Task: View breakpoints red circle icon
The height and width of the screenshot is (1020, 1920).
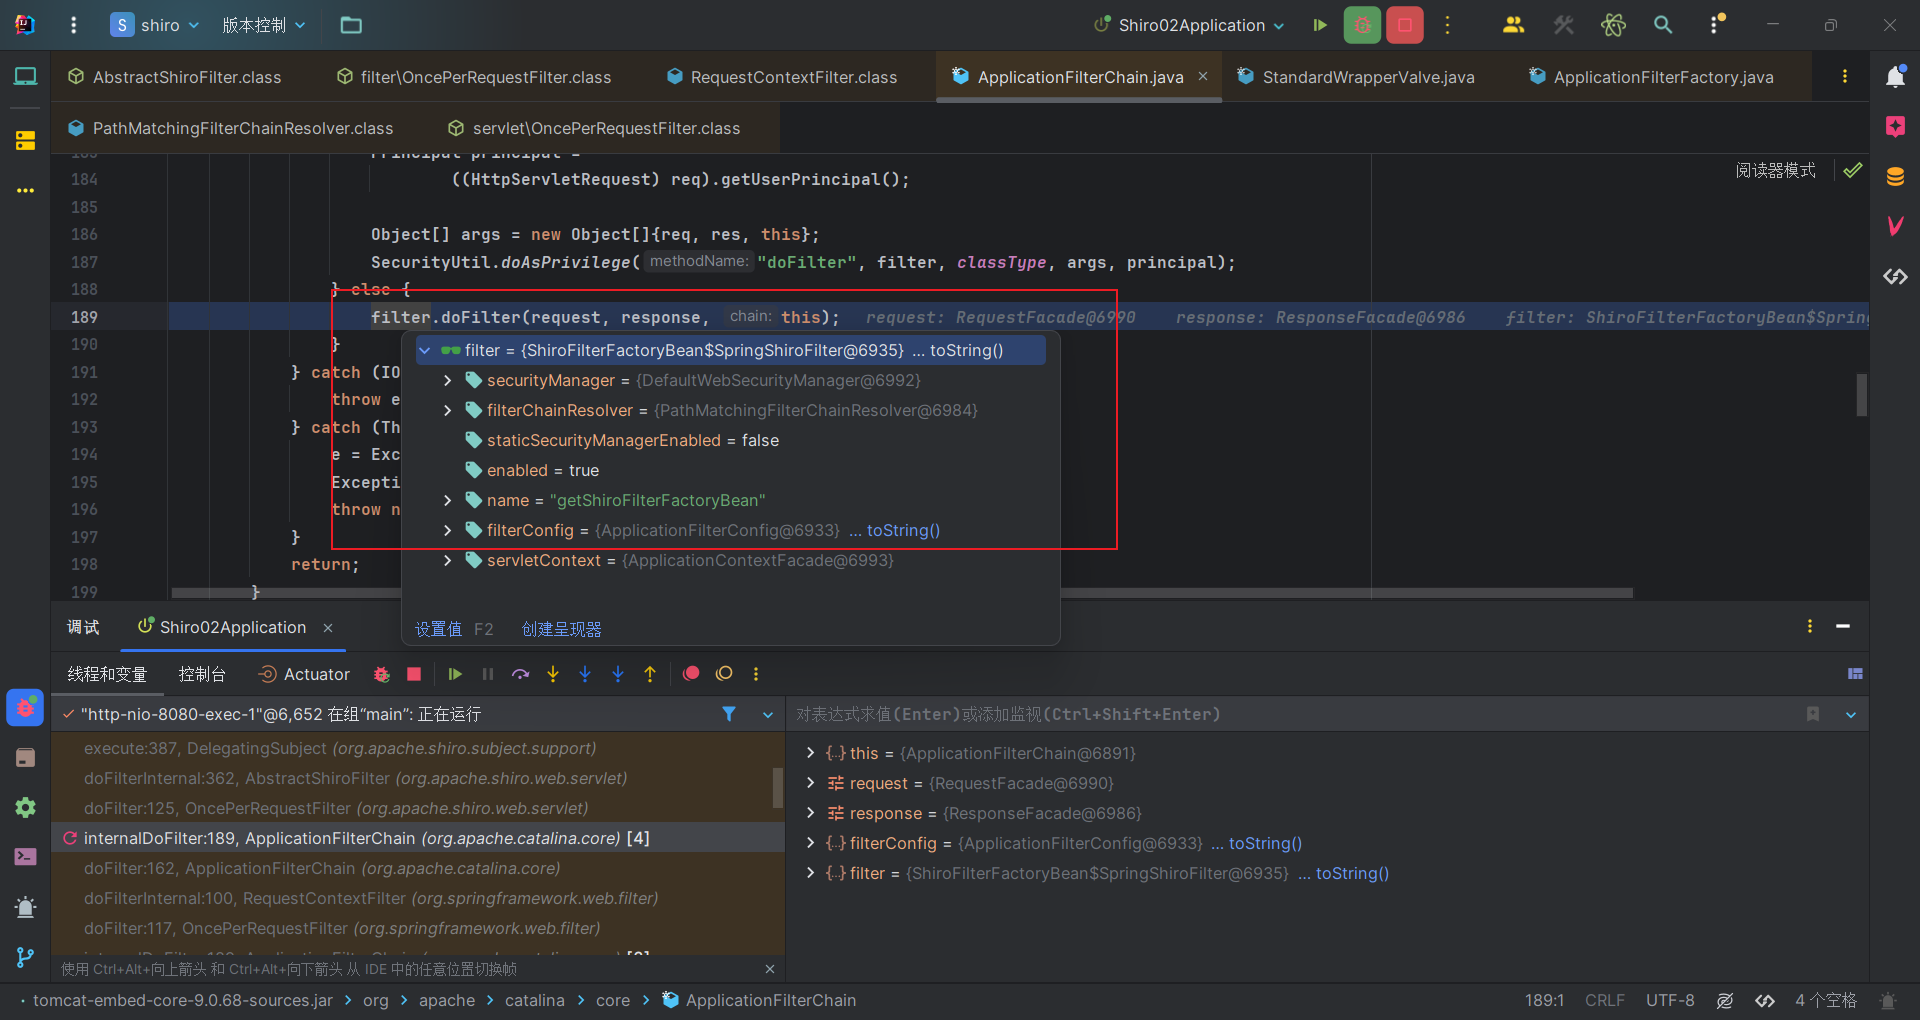Action: [691, 674]
